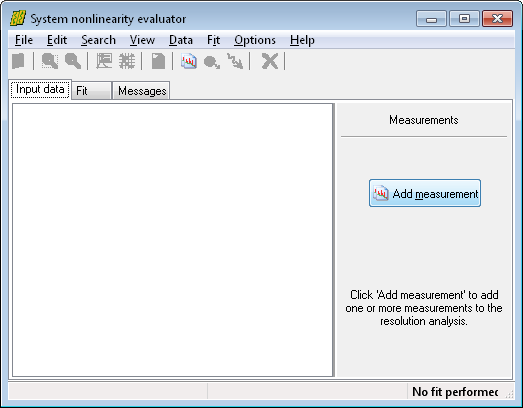Open the Options menu
The height and width of the screenshot is (408, 523).
255,40
